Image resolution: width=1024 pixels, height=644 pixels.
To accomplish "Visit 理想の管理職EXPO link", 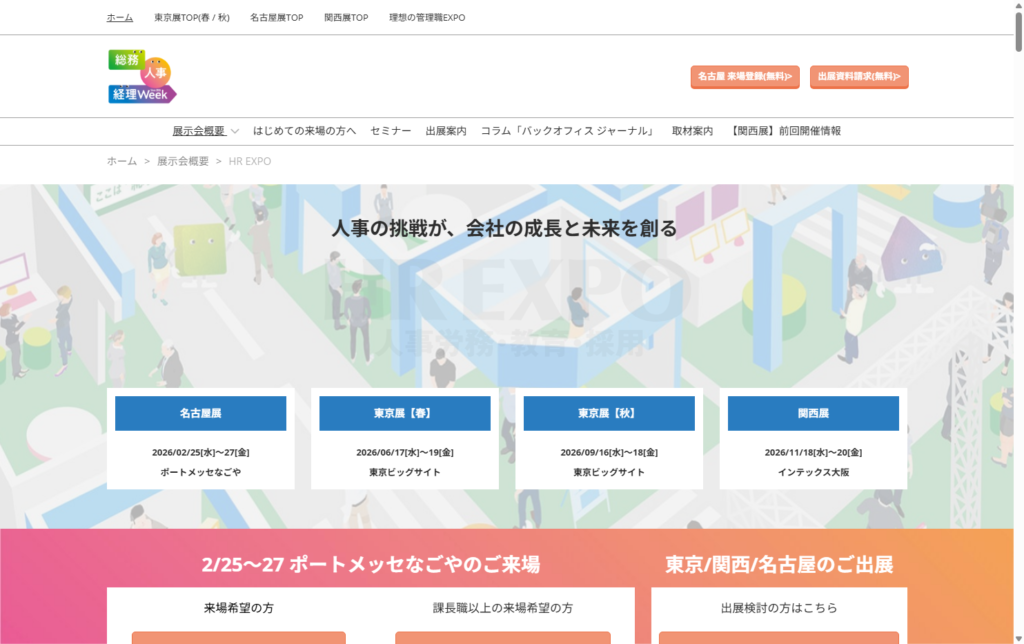I will coord(427,18).
